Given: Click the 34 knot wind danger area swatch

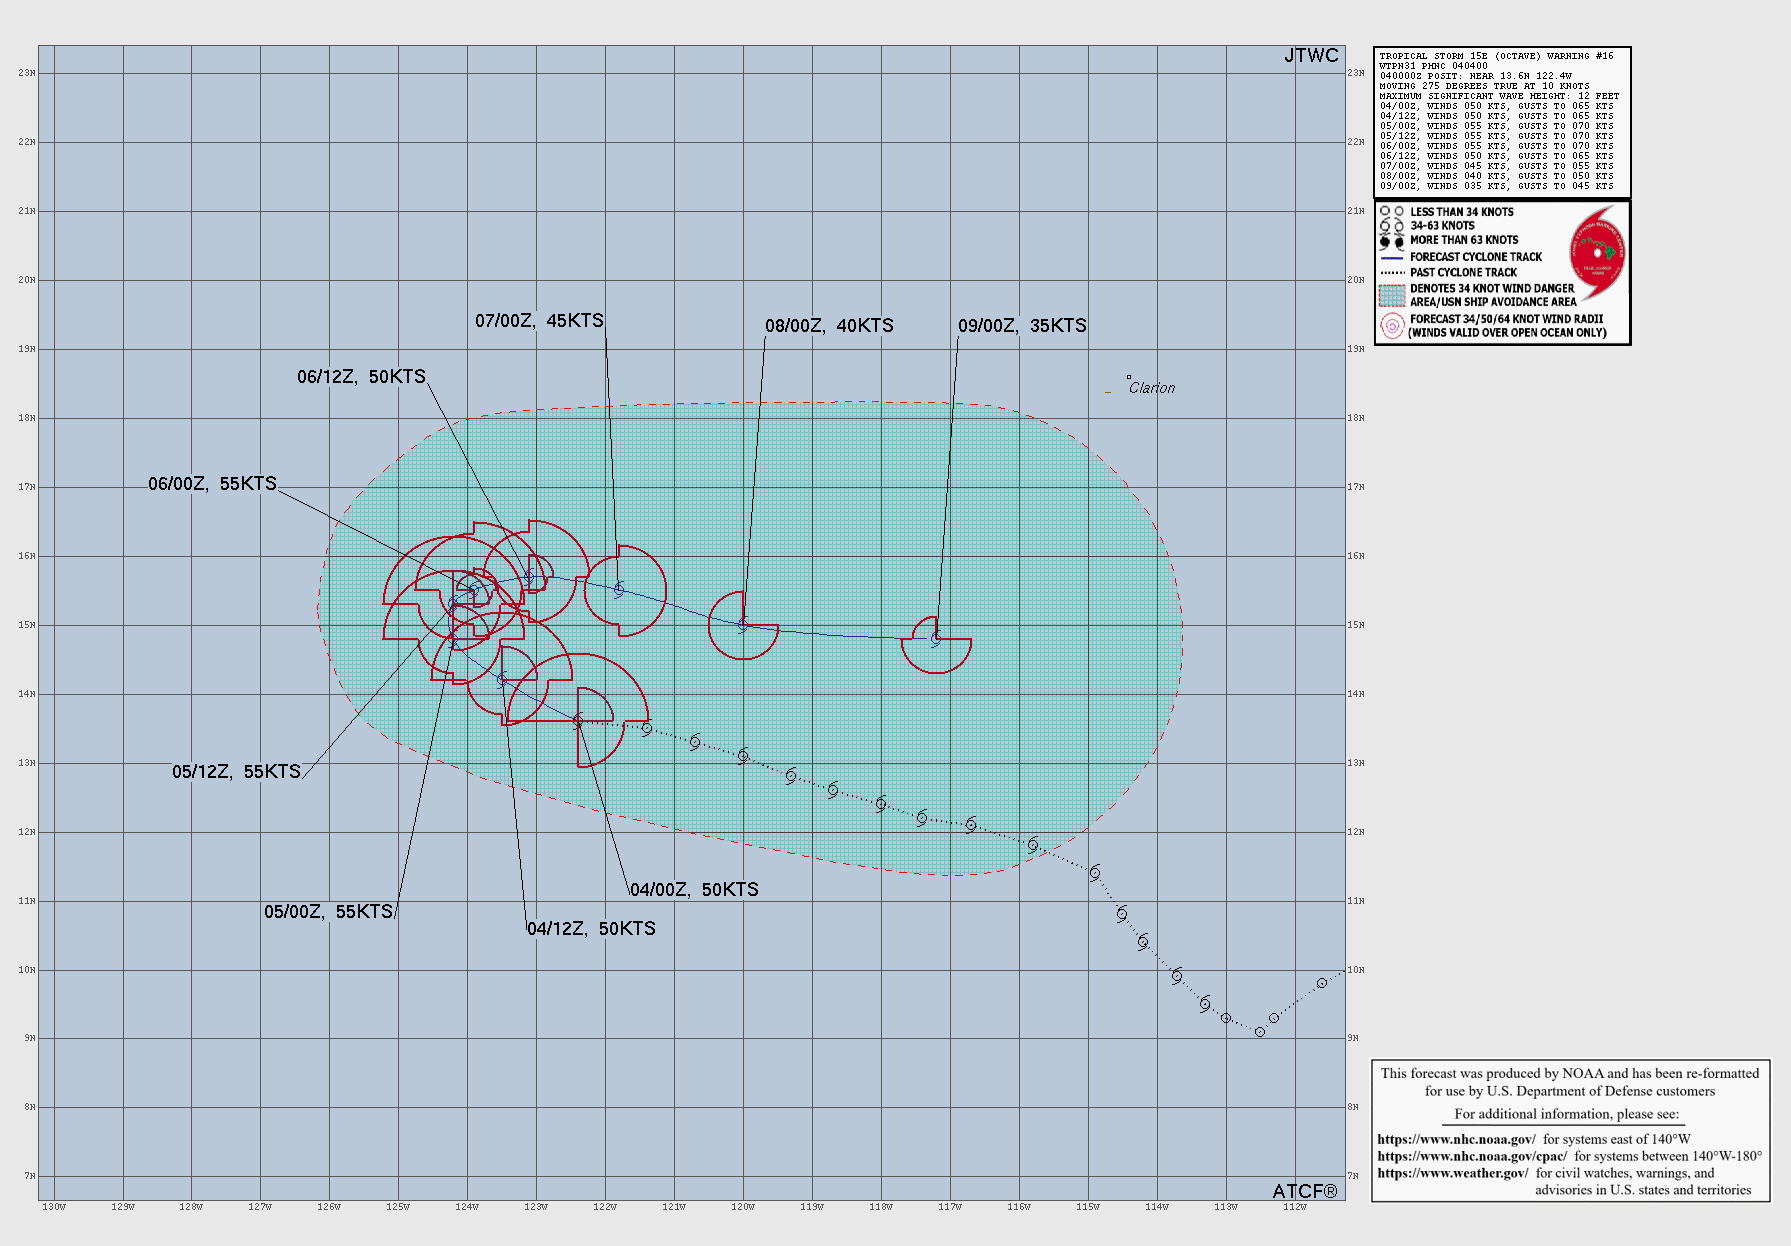Looking at the screenshot, I should [1392, 295].
